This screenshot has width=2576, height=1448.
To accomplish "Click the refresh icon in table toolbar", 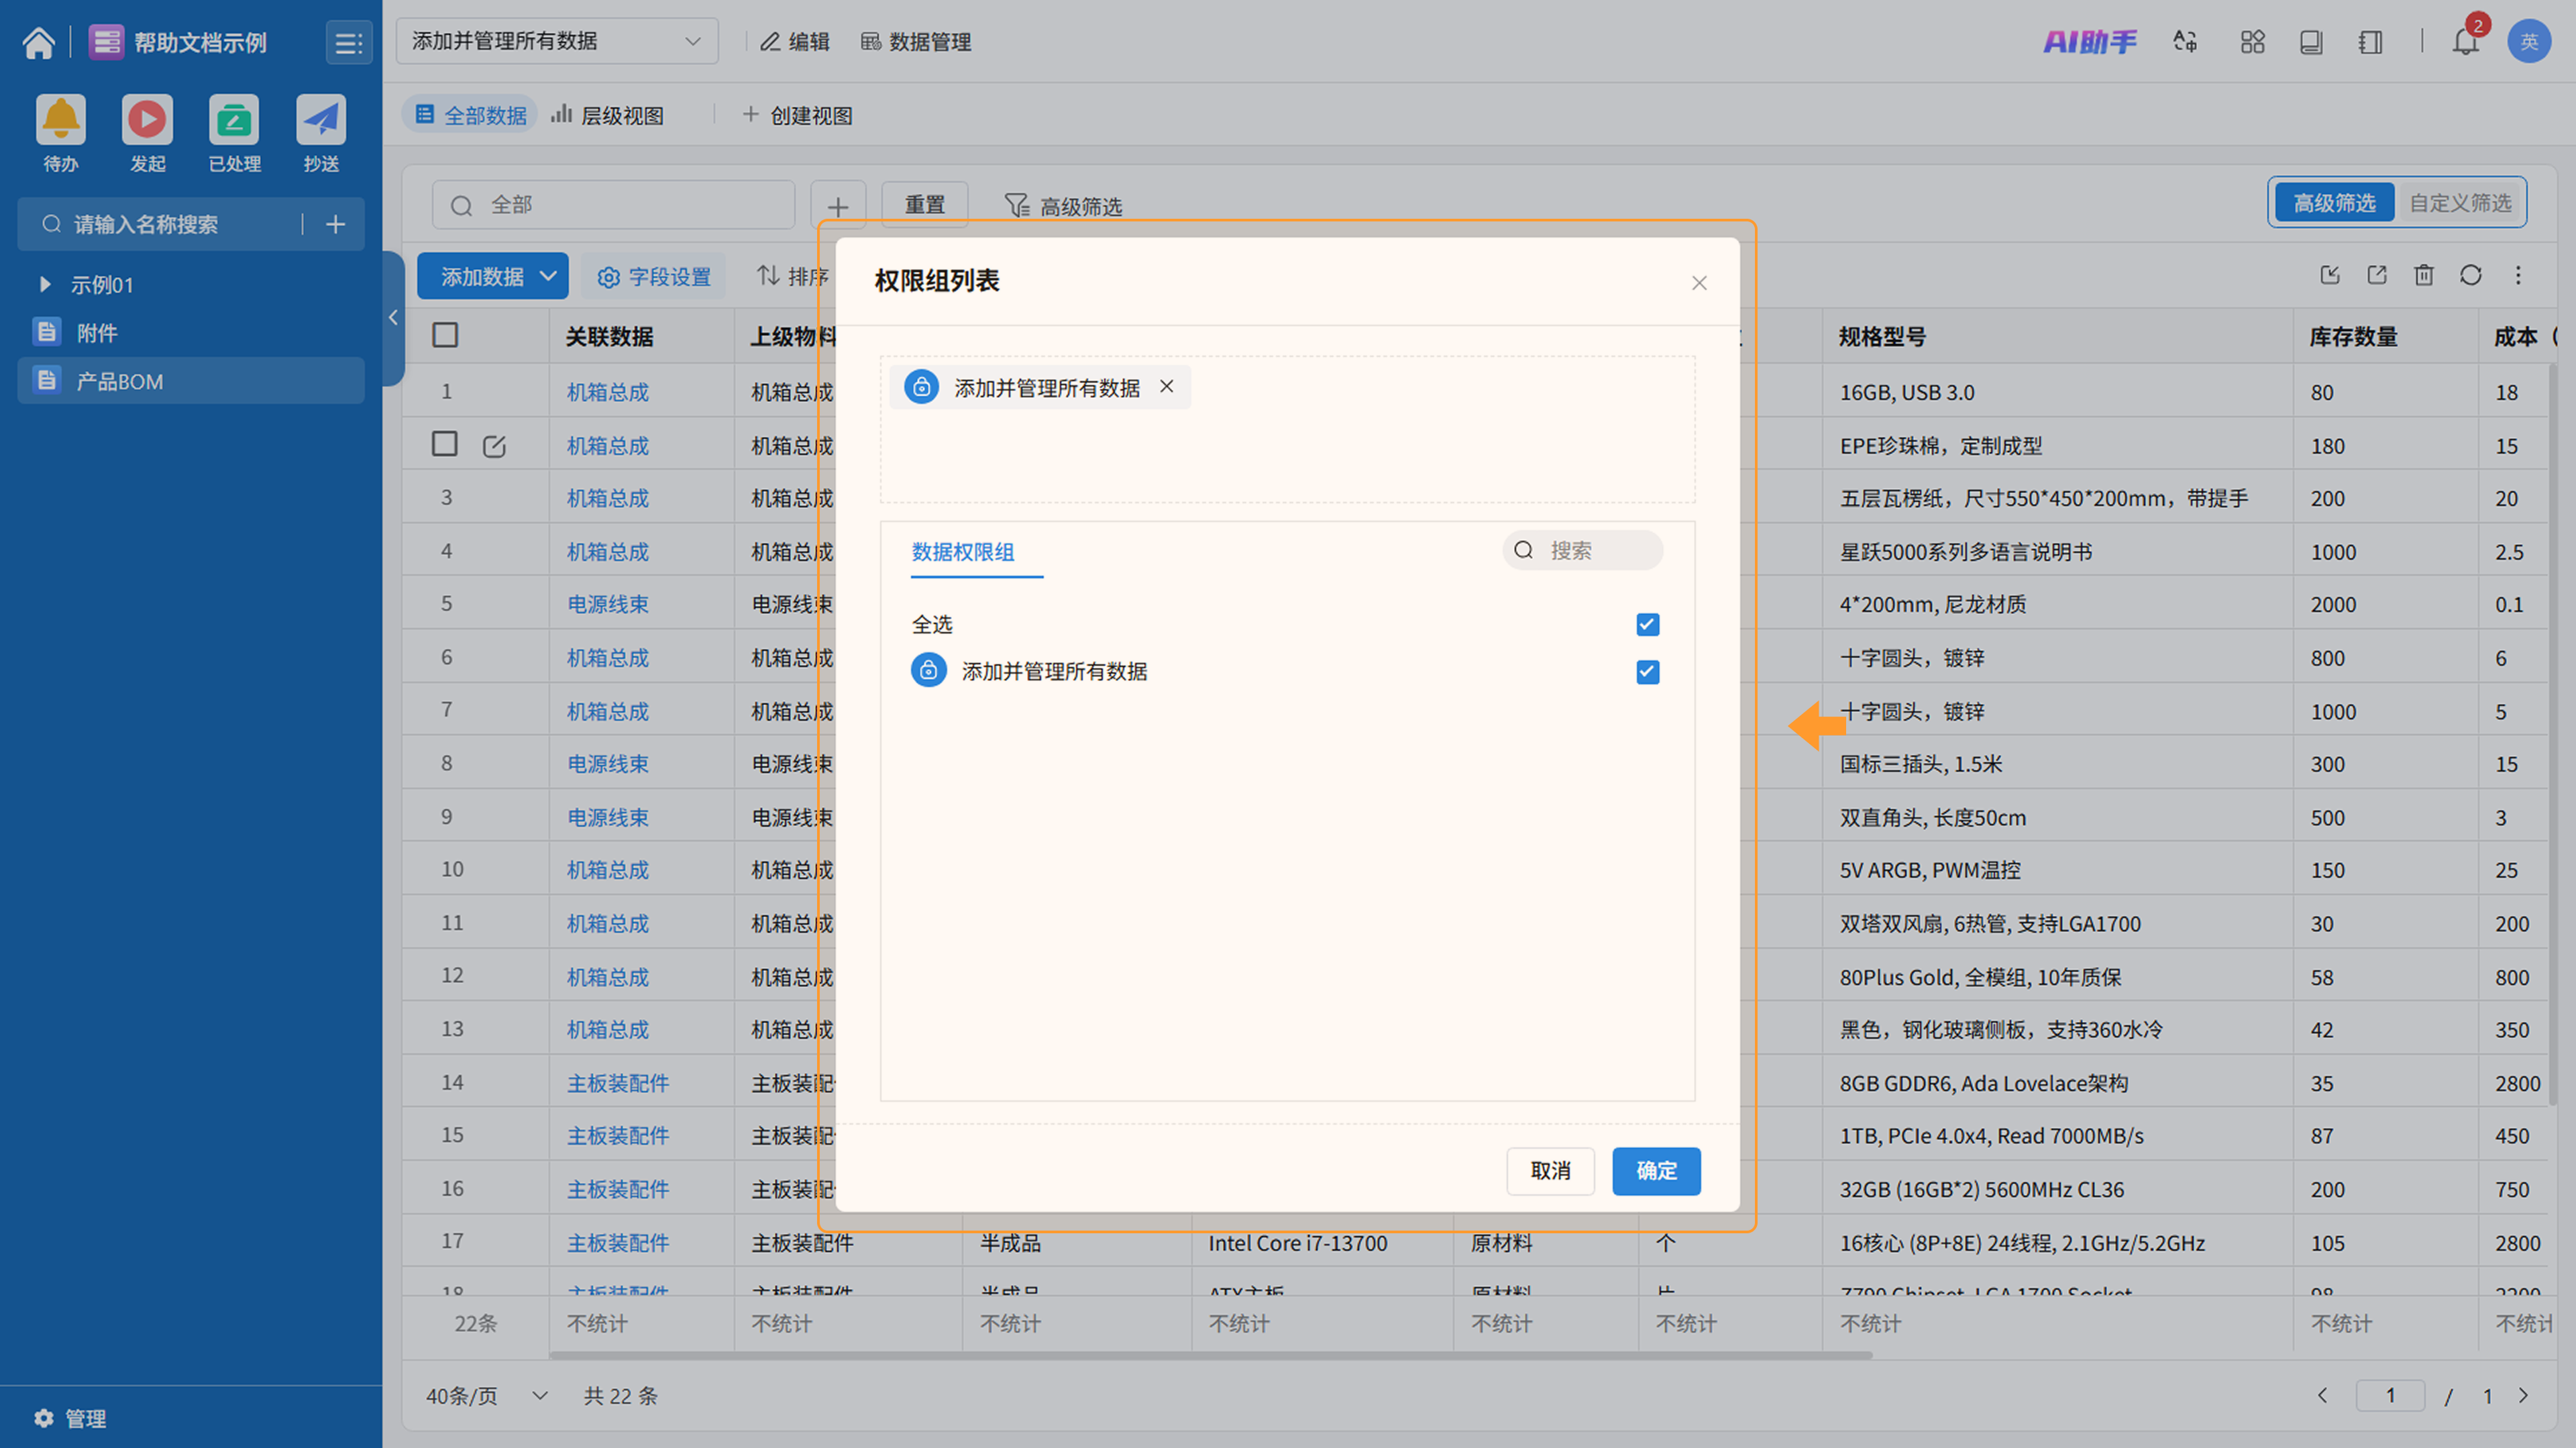I will 2471,275.
